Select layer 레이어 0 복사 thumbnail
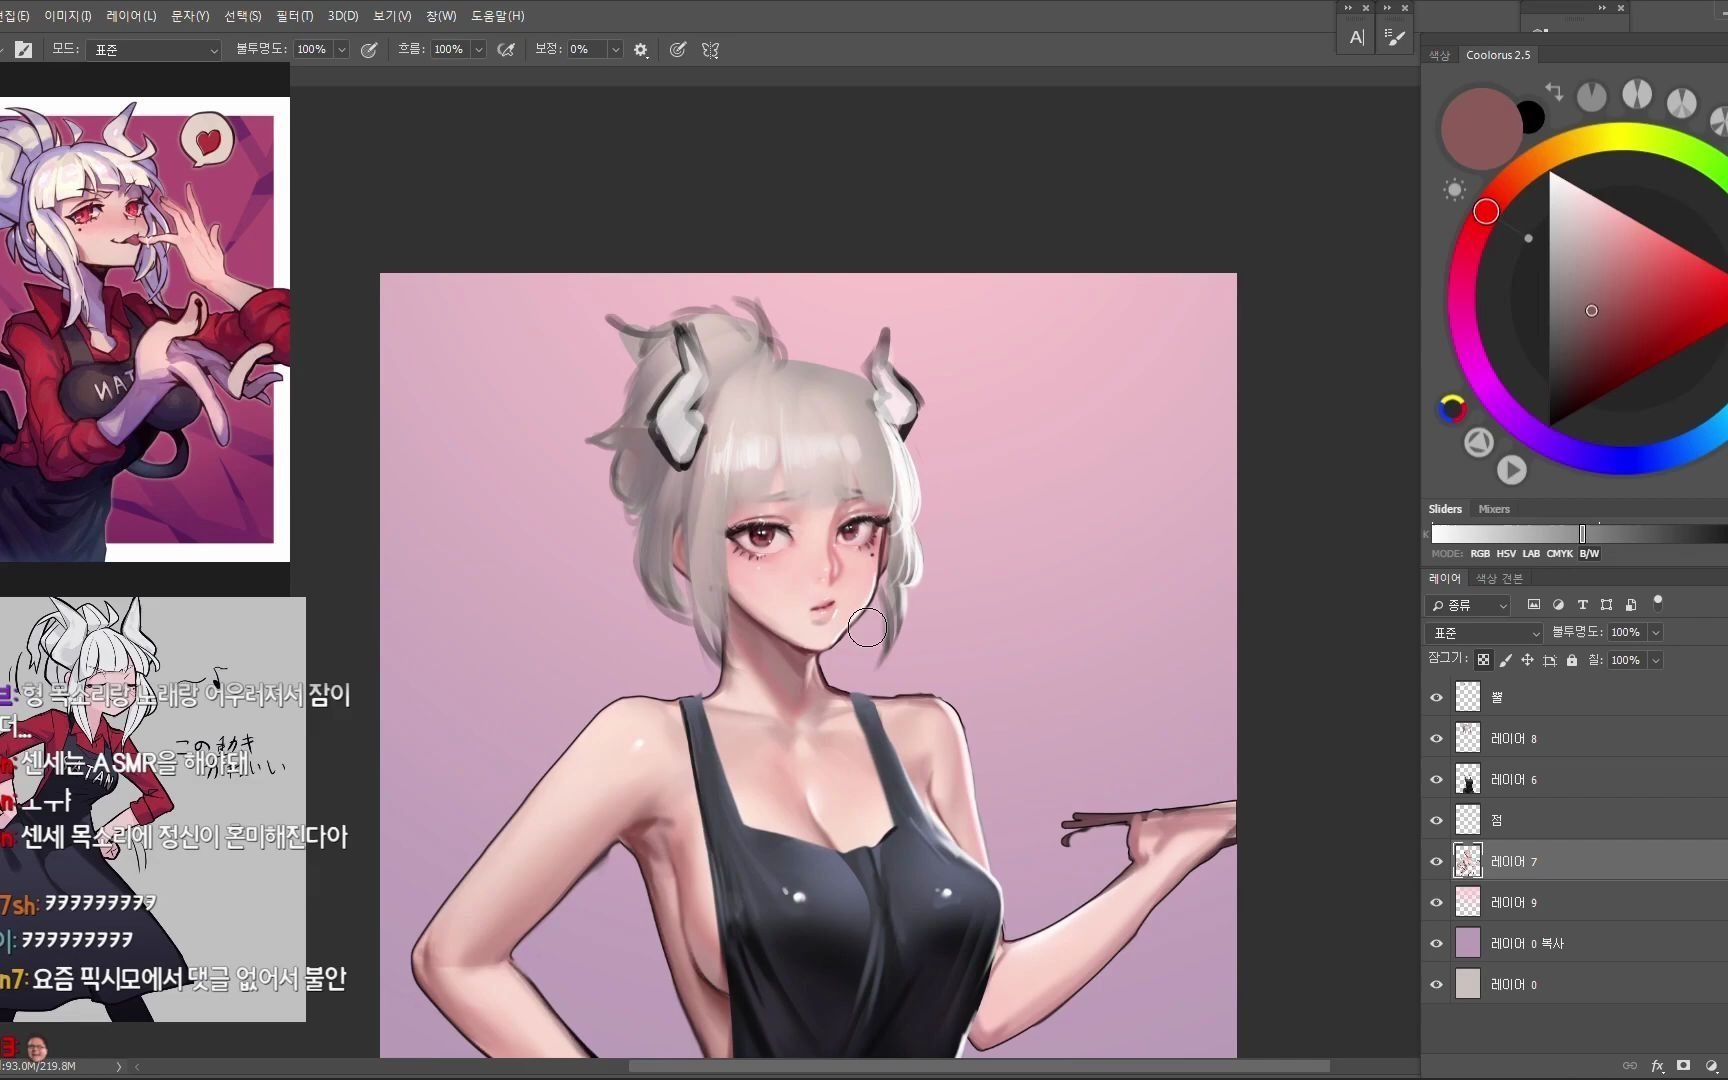Screen dimensions: 1728x1080 pyautogui.click(x=1468, y=943)
